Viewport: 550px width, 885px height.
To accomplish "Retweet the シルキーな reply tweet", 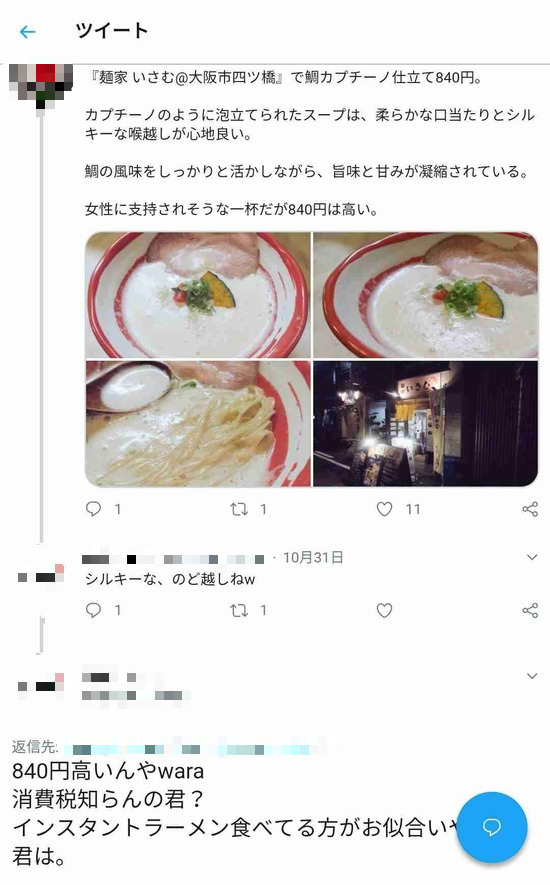I will (x=239, y=611).
